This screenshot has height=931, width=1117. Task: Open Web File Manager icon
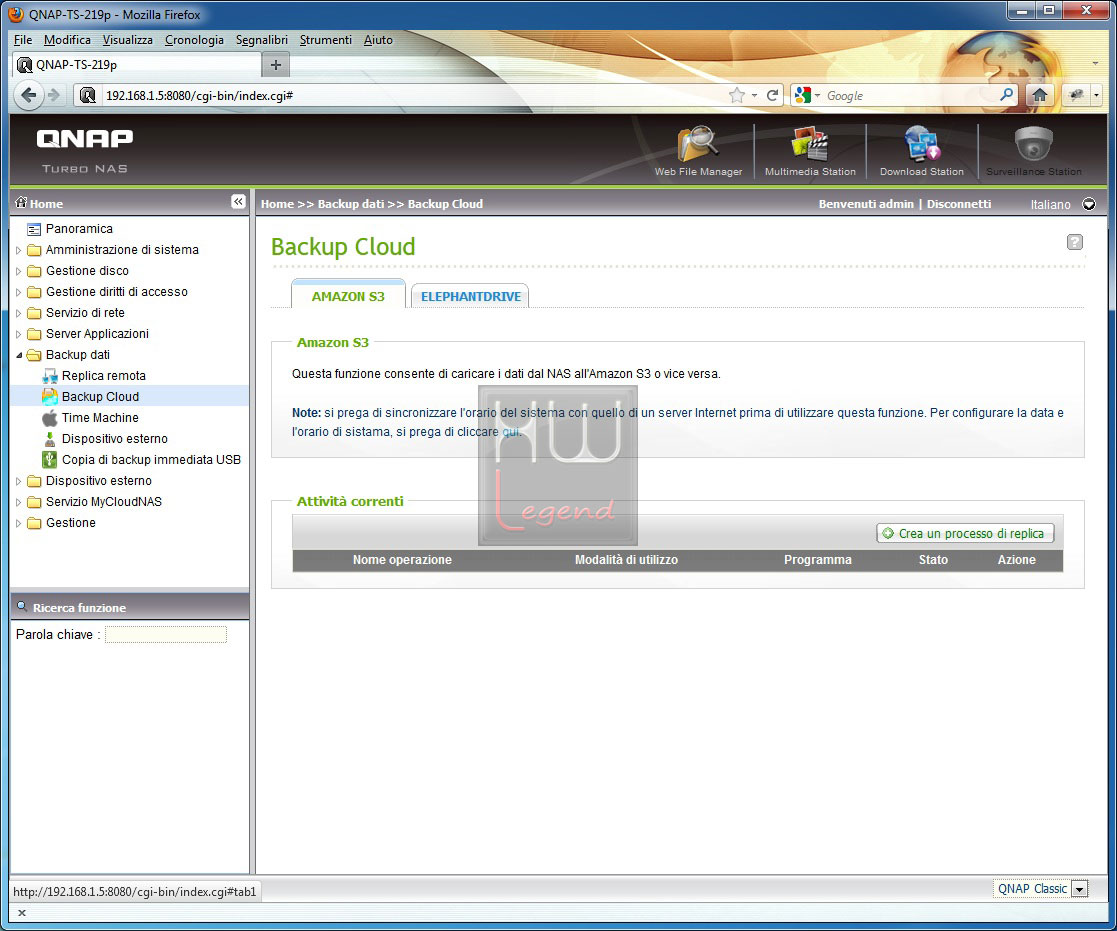point(698,145)
